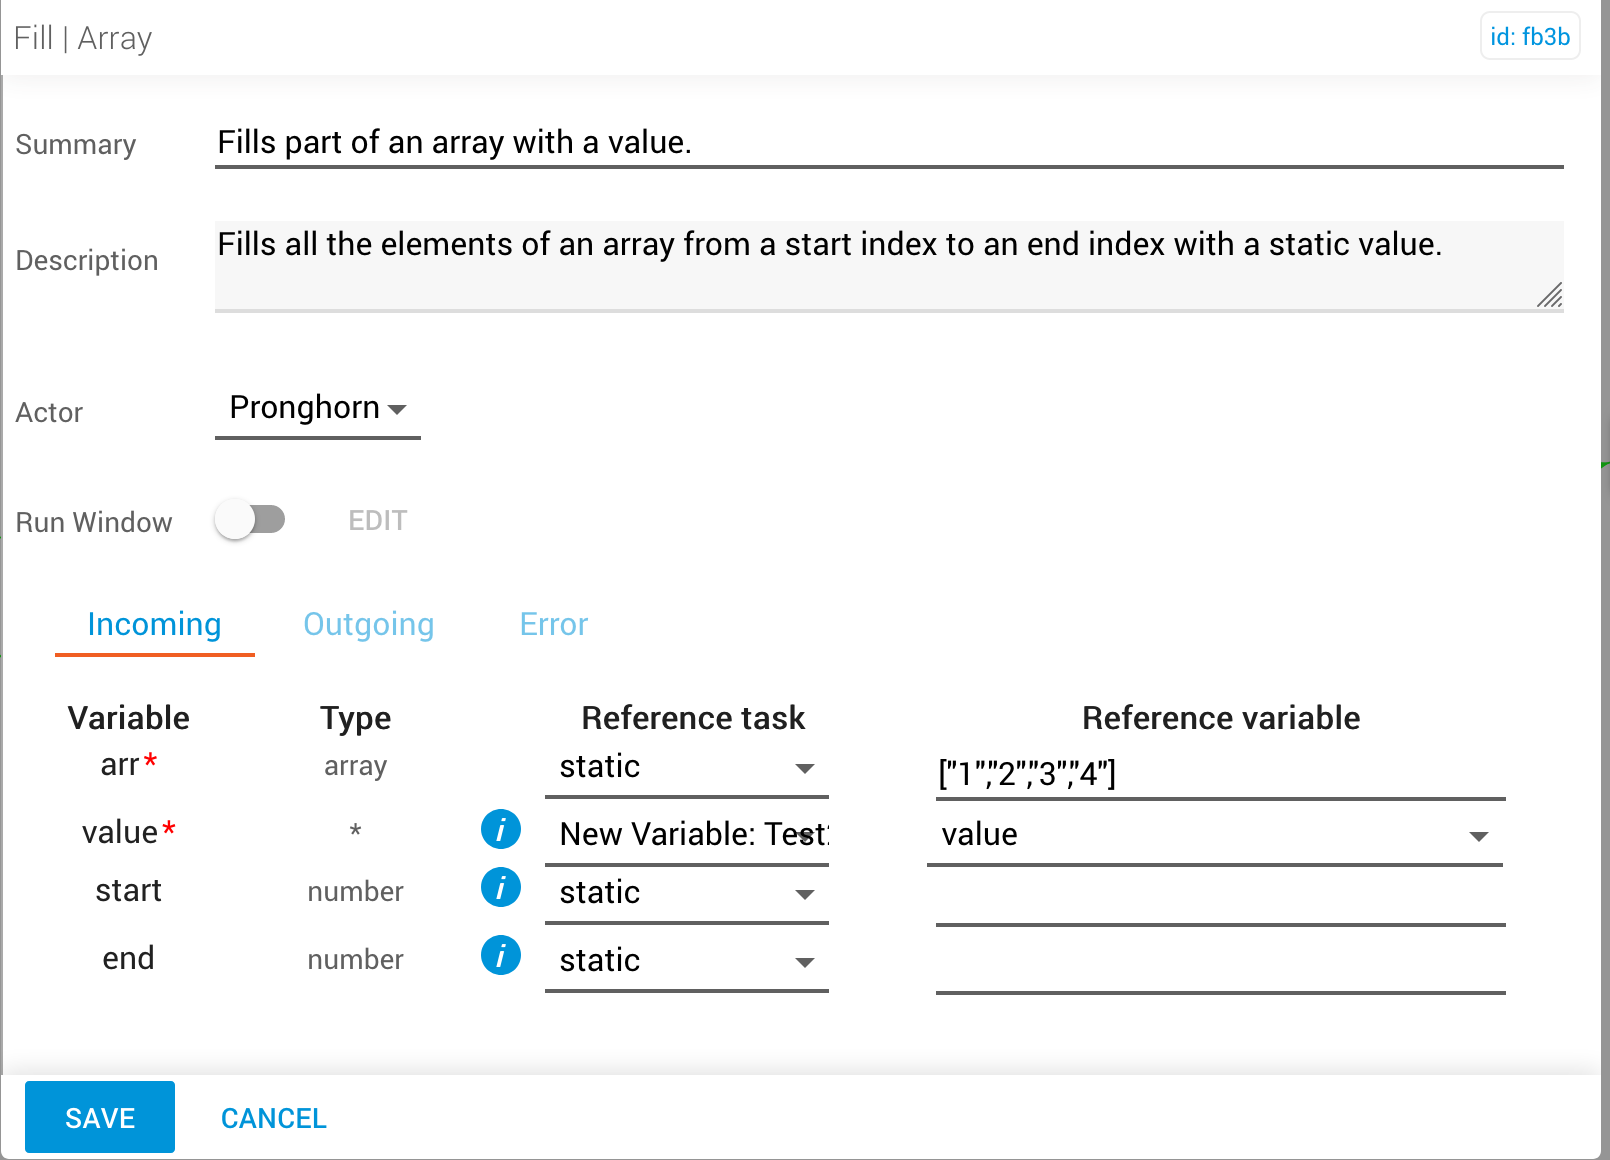Viewport: 1610px width, 1160px height.
Task: Click the Reference task column header
Action: coord(693,718)
